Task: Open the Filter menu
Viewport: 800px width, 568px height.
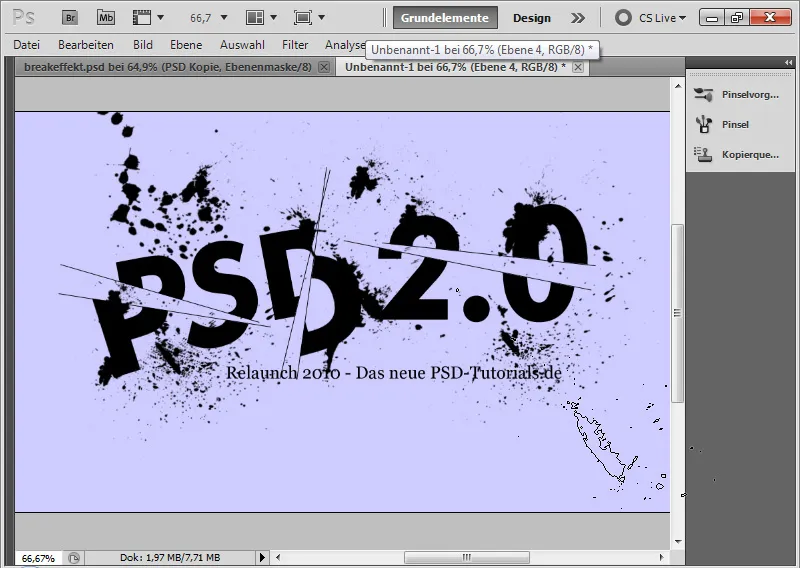Action: [295, 45]
